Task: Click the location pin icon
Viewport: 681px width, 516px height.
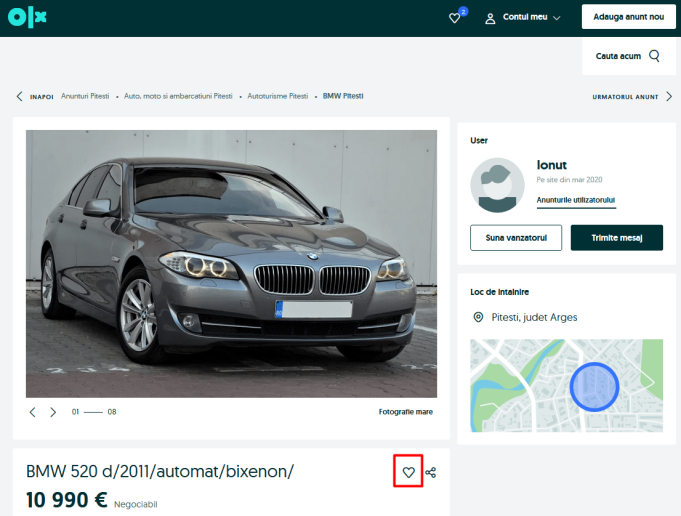Action: (478, 318)
